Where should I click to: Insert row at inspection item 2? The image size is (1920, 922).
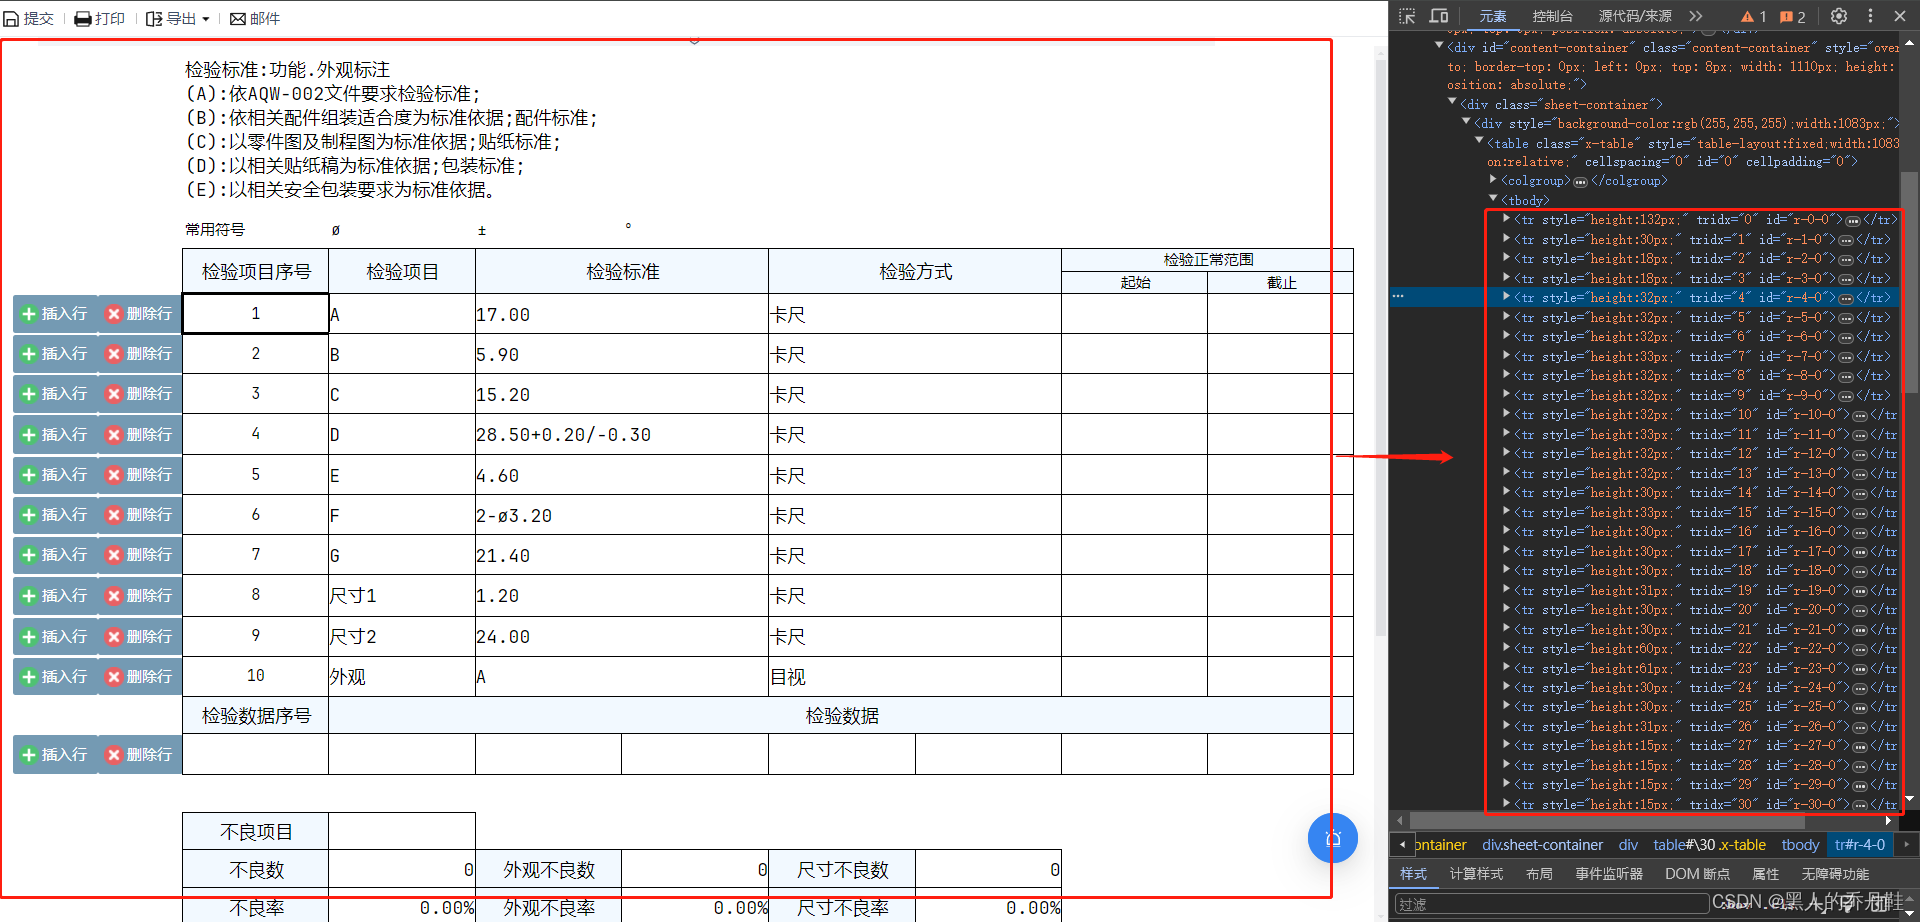(55, 354)
